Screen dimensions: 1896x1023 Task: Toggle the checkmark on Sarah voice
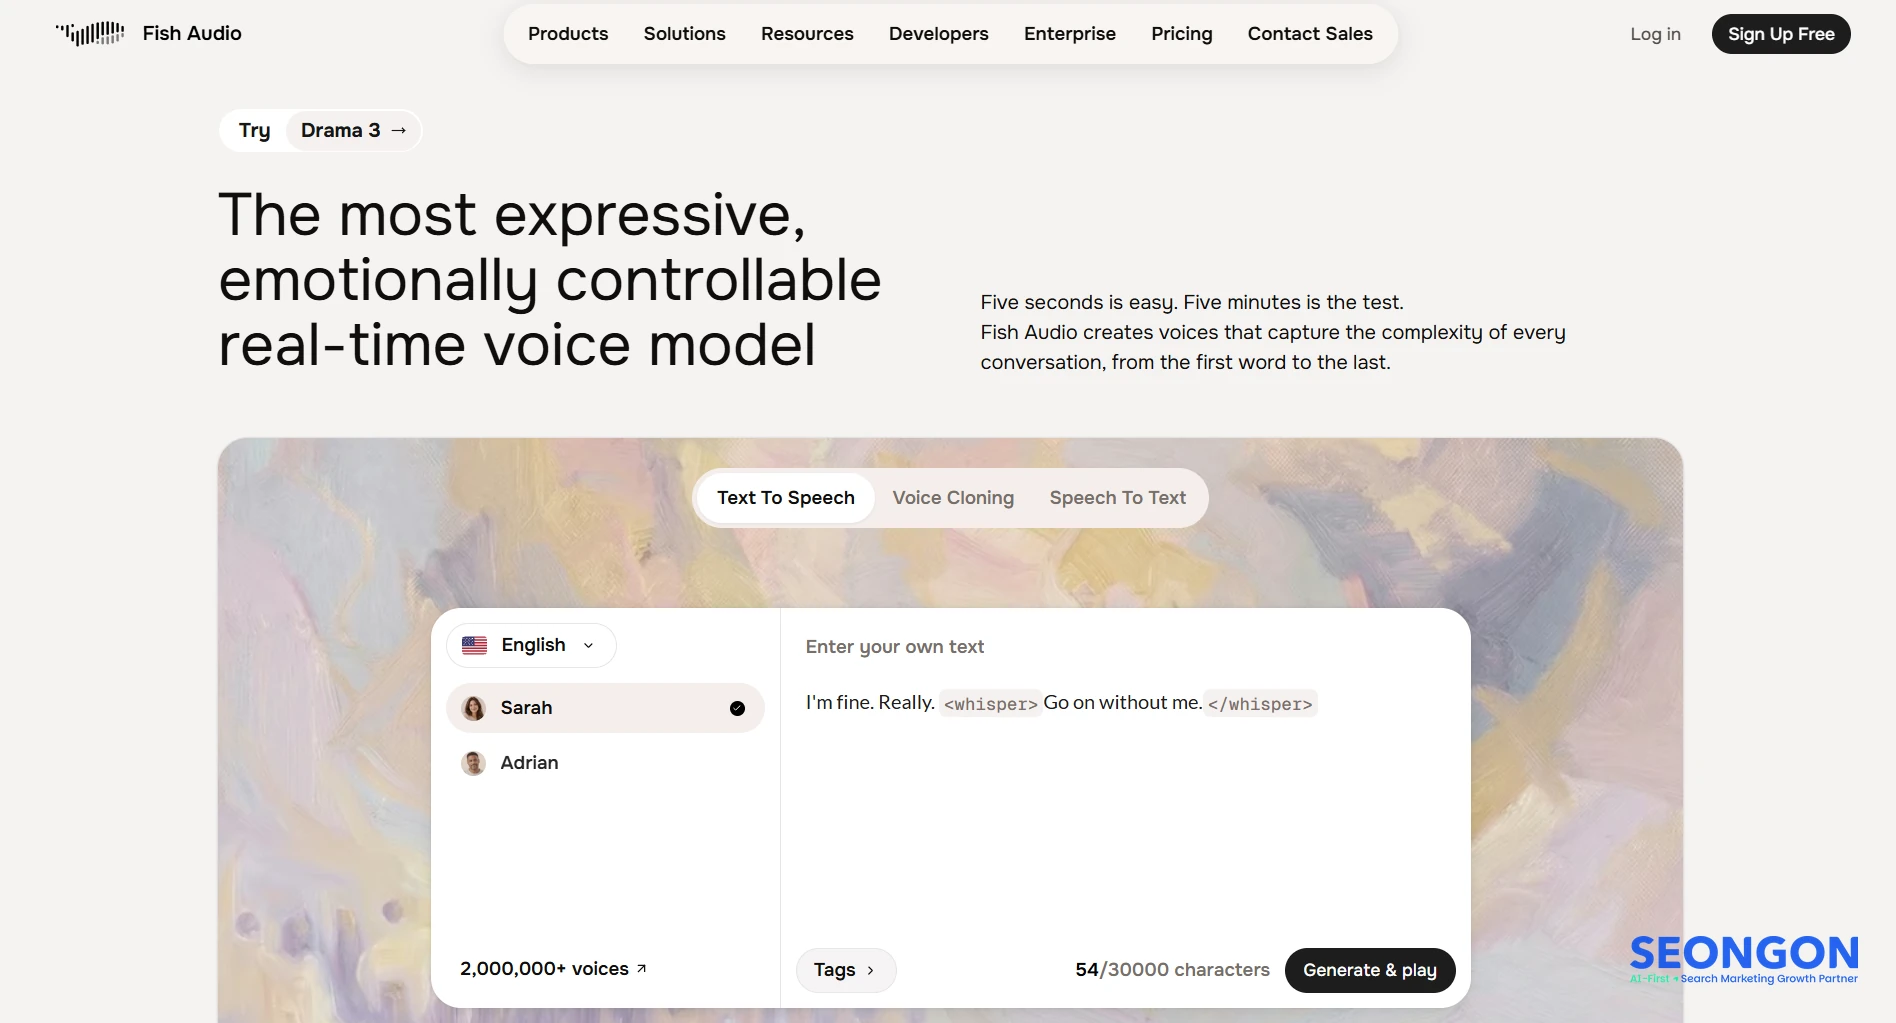[737, 708]
